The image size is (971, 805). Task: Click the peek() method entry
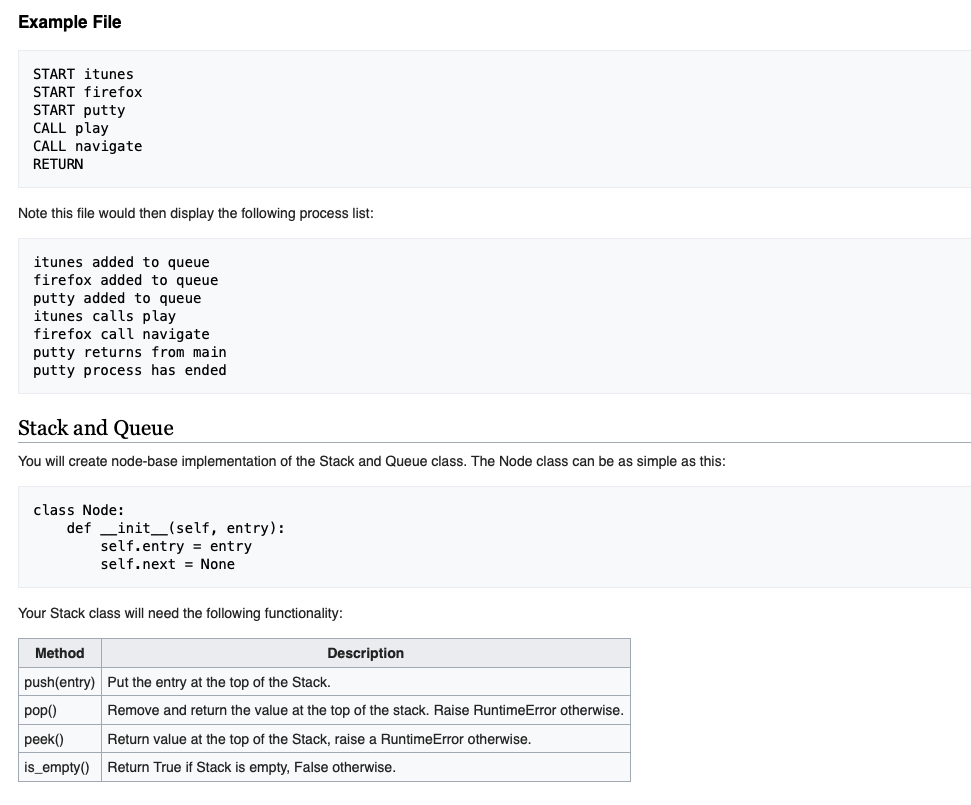(42, 738)
